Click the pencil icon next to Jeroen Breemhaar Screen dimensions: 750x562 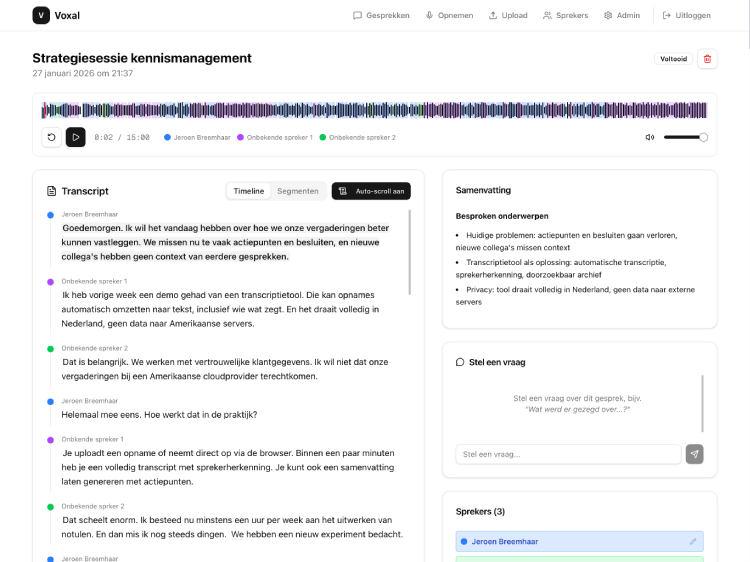(x=693, y=541)
